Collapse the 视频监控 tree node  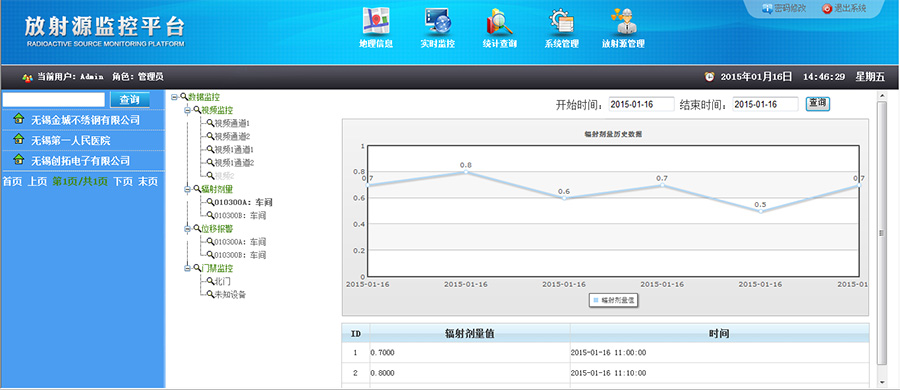187,110
